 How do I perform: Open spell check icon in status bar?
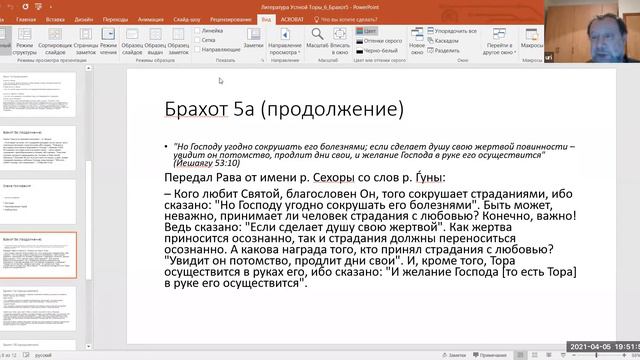click(x=26, y=355)
